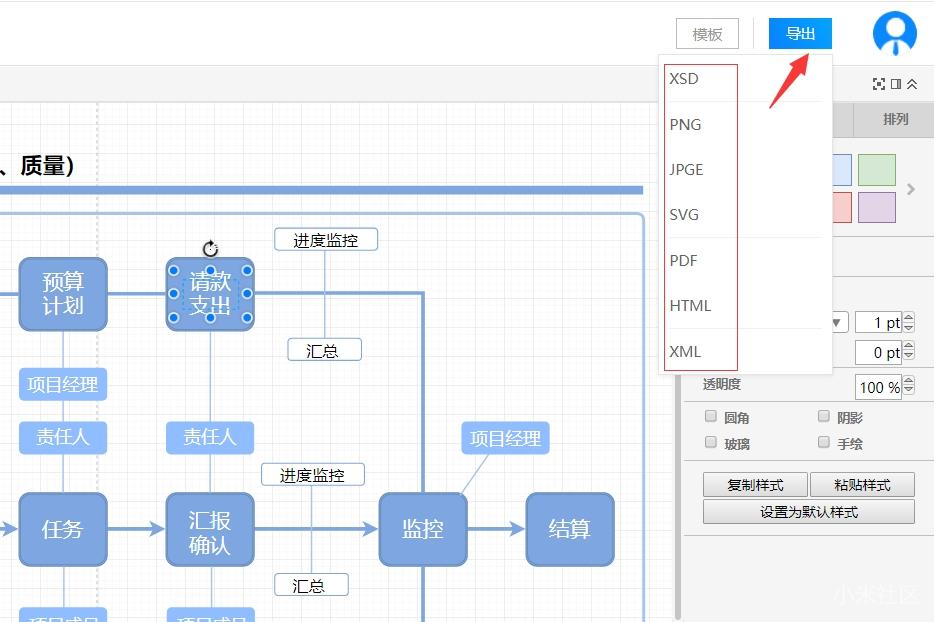The width and height of the screenshot is (934, 622).
Task: Pick the light purple style swatch
Action: [x=877, y=207]
